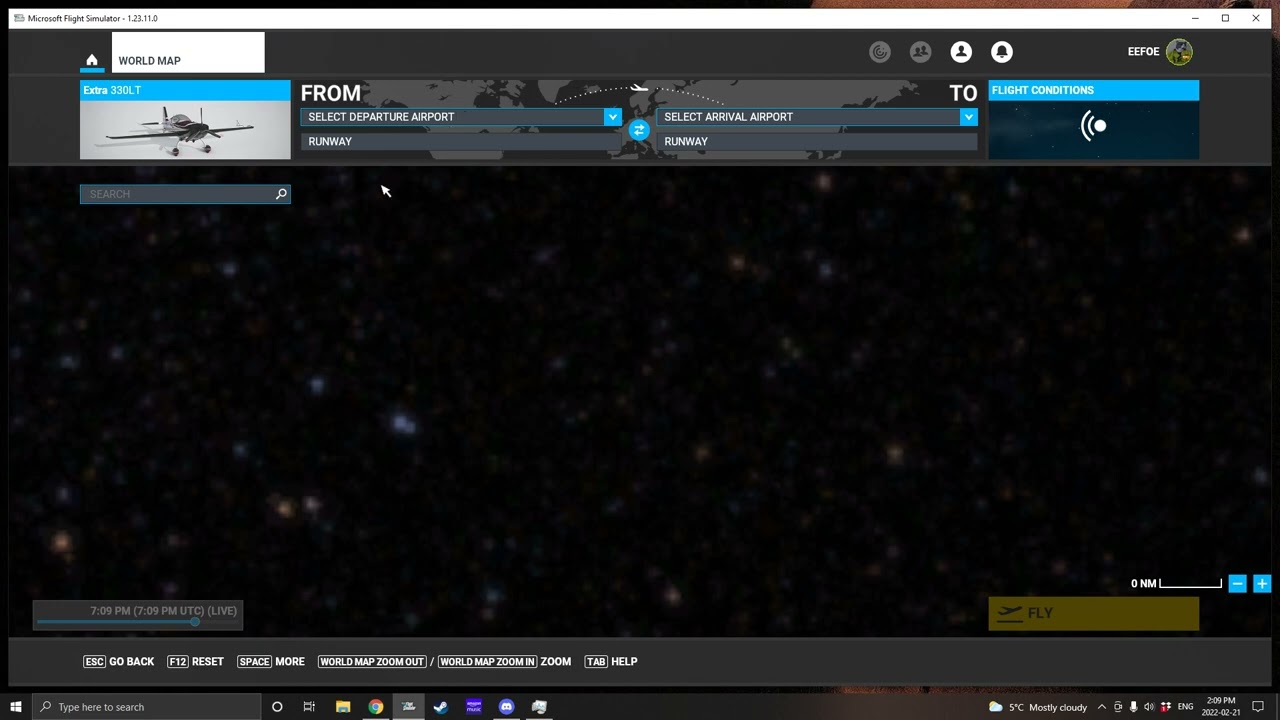The width and height of the screenshot is (1280, 720).
Task: Click the weather widget showing 5°C
Action: [1037, 707]
